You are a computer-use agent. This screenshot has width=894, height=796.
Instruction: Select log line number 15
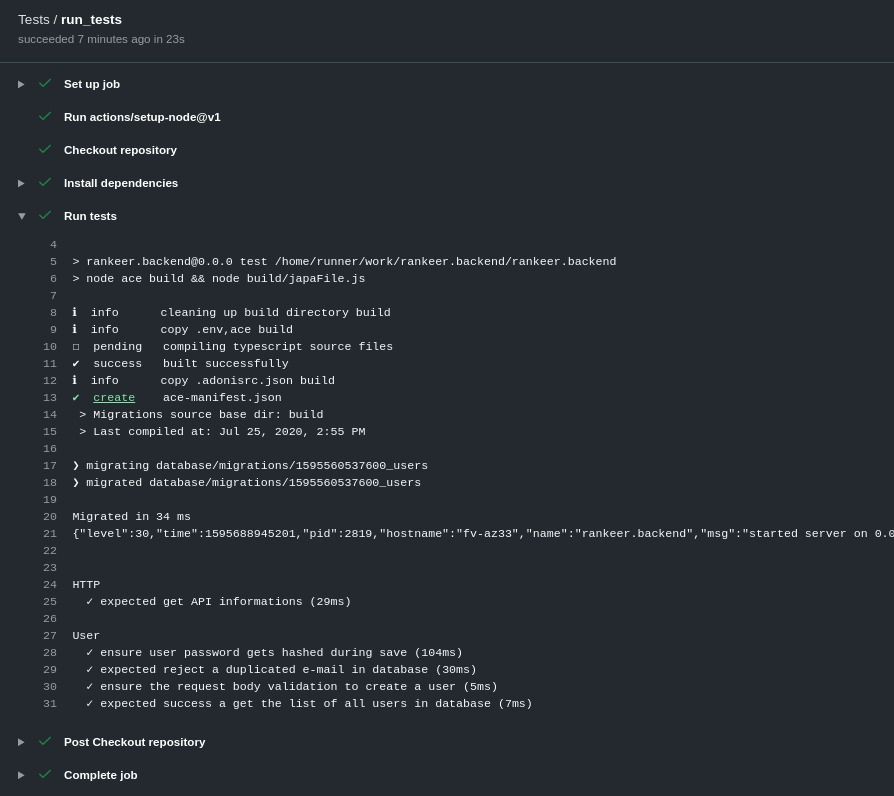pos(50,432)
